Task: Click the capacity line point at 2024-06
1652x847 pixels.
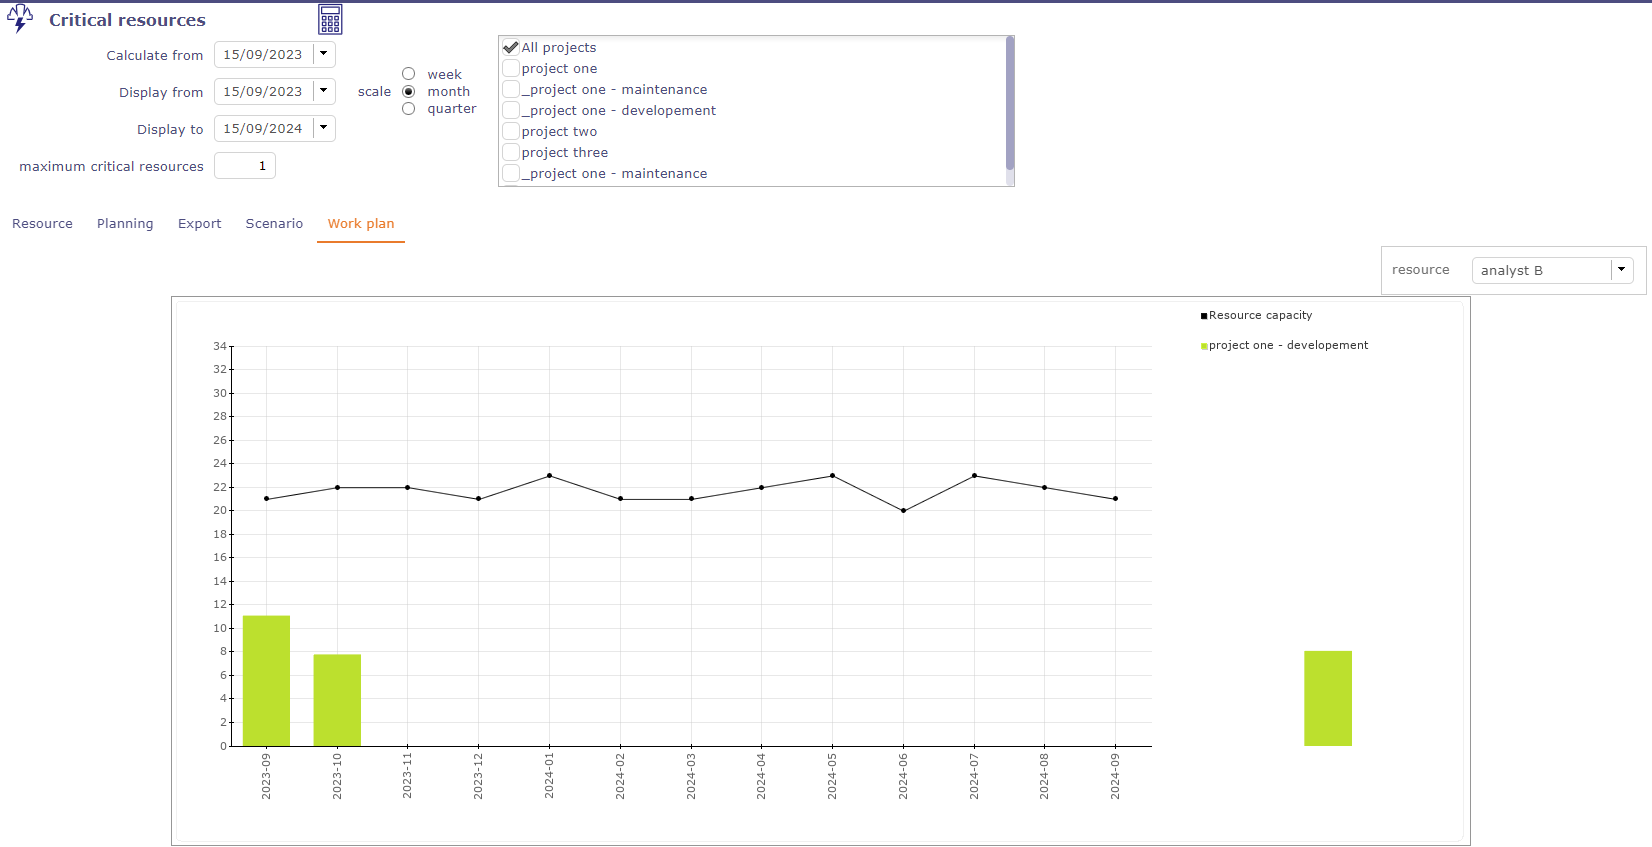Action: (904, 511)
